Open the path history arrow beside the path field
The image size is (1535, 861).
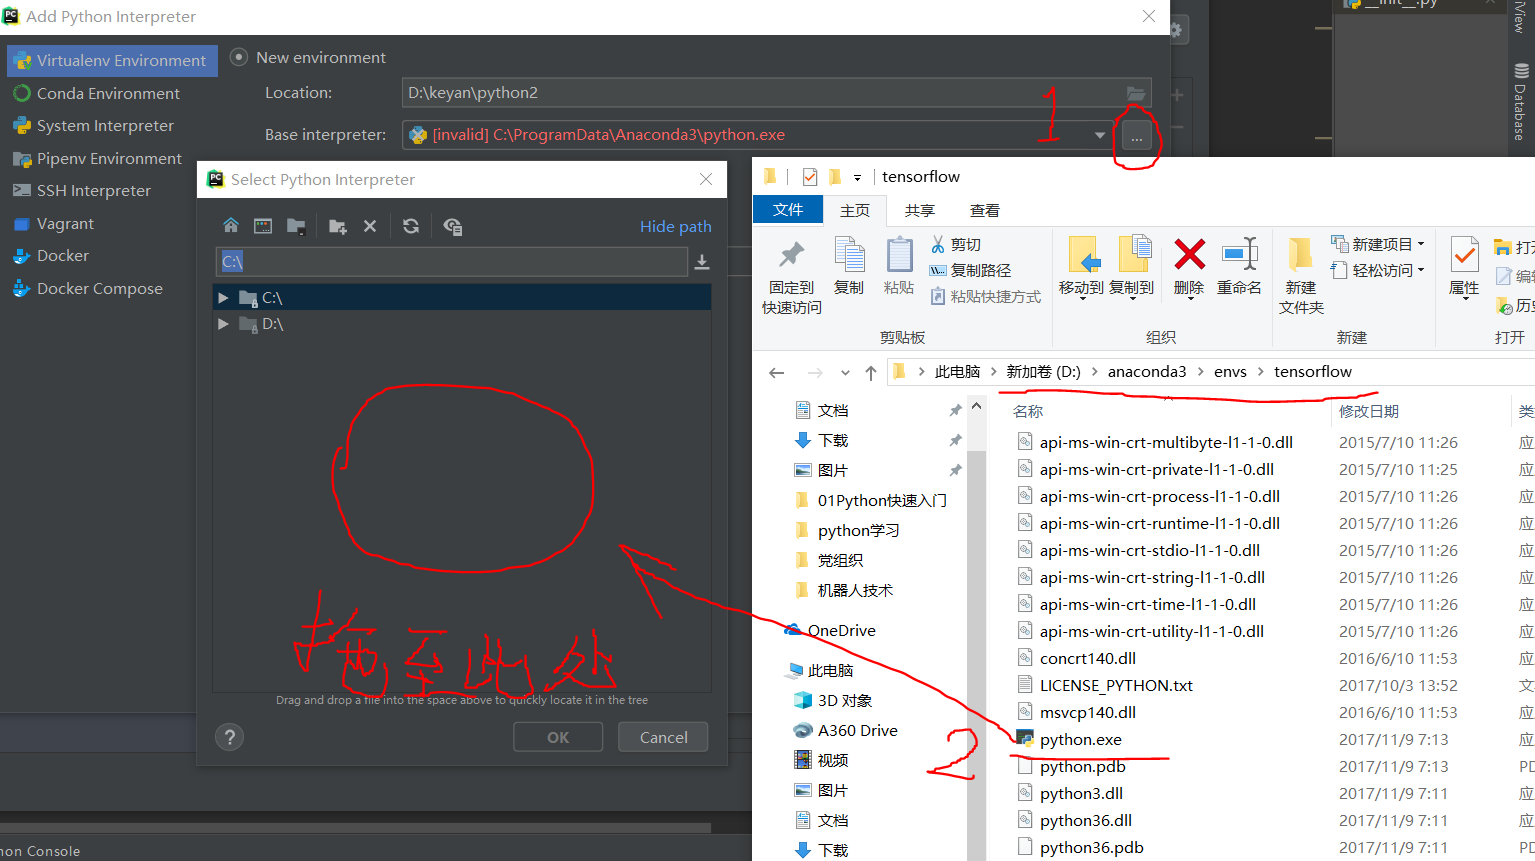pyautogui.click(x=702, y=262)
